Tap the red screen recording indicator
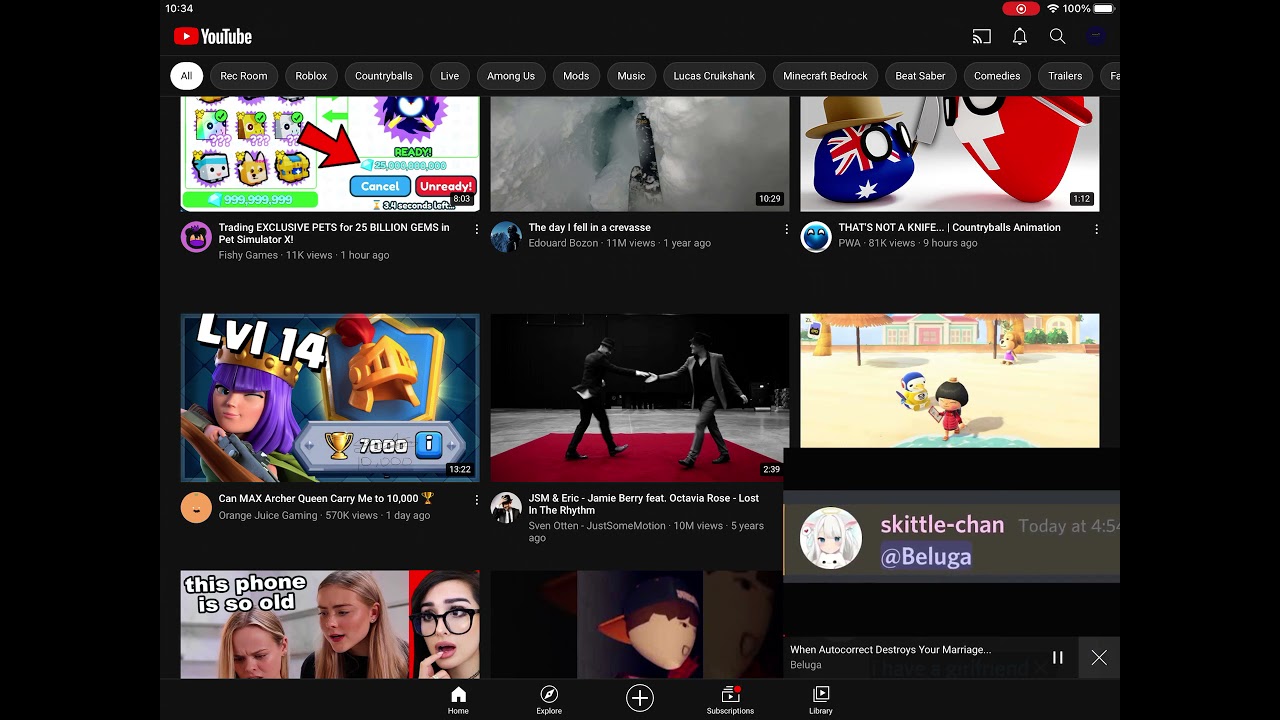This screenshot has height=720, width=1280. (1021, 9)
